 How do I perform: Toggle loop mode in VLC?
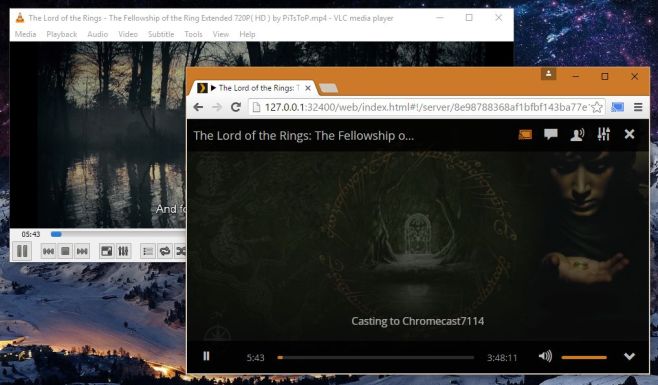point(164,251)
